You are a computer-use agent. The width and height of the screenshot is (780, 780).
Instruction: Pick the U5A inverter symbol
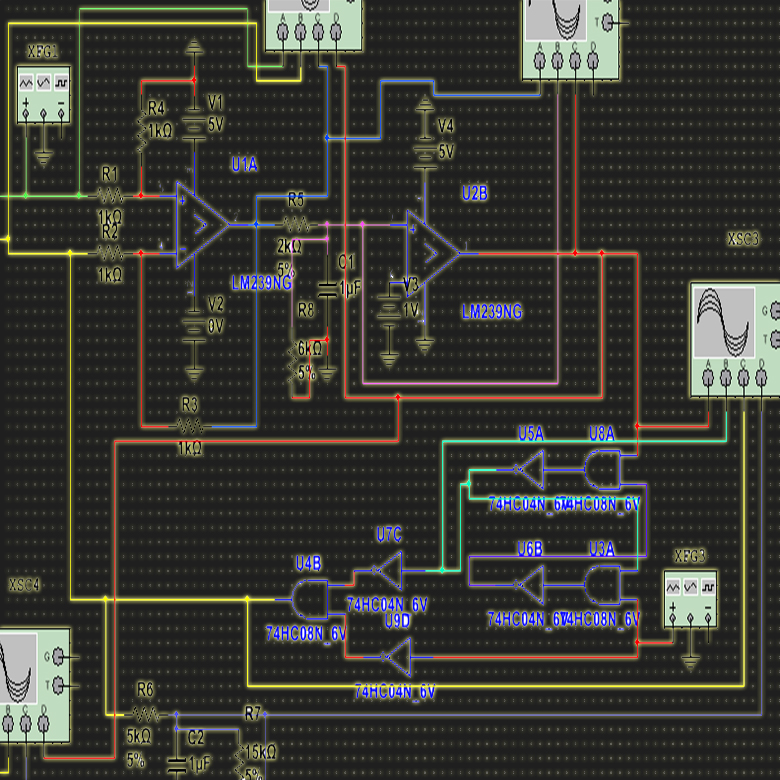pyautogui.click(x=528, y=468)
